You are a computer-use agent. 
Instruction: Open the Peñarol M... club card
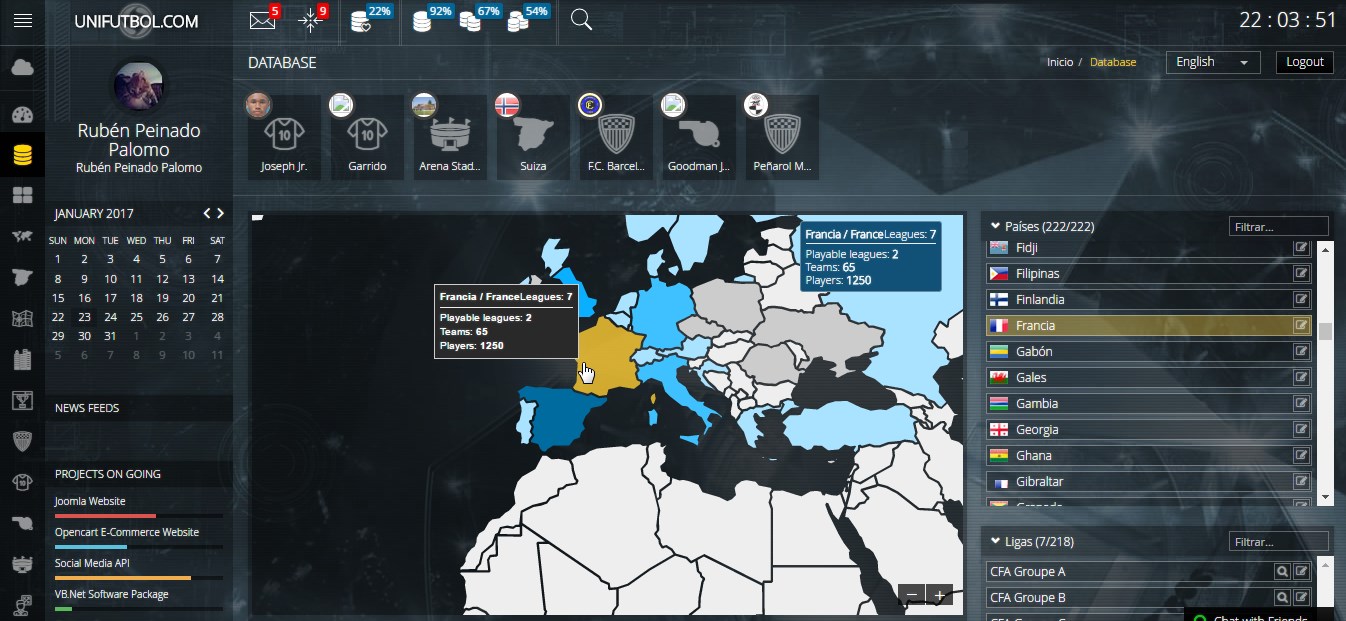click(x=783, y=137)
